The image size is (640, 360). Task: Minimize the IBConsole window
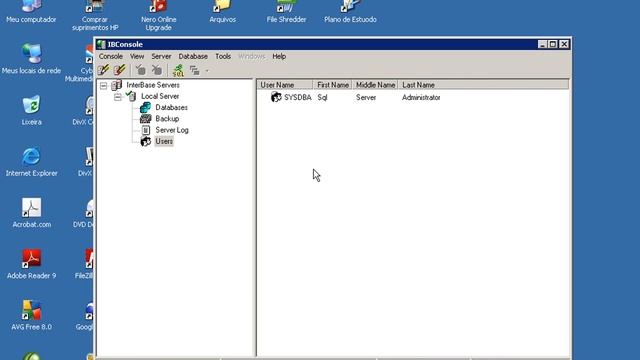click(x=542, y=44)
